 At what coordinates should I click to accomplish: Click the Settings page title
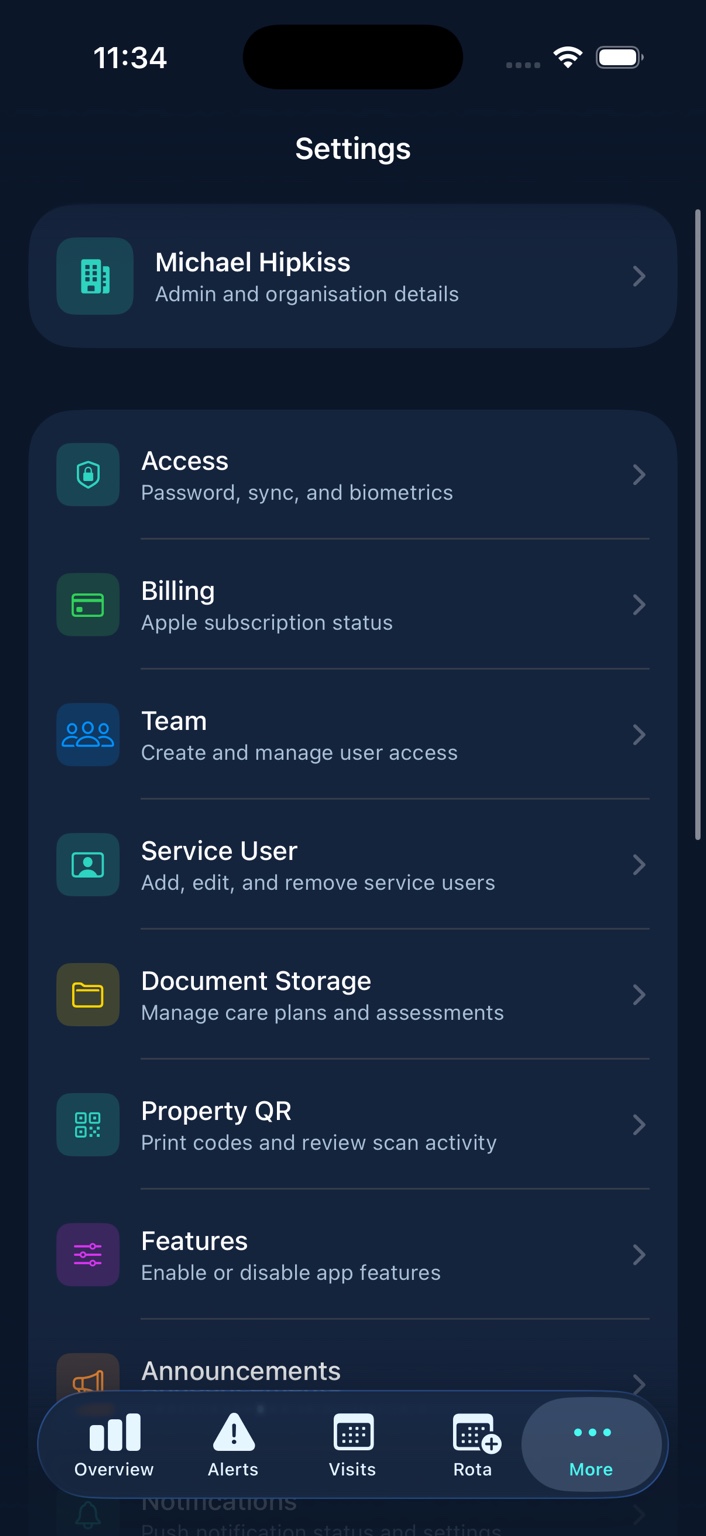pyautogui.click(x=353, y=148)
